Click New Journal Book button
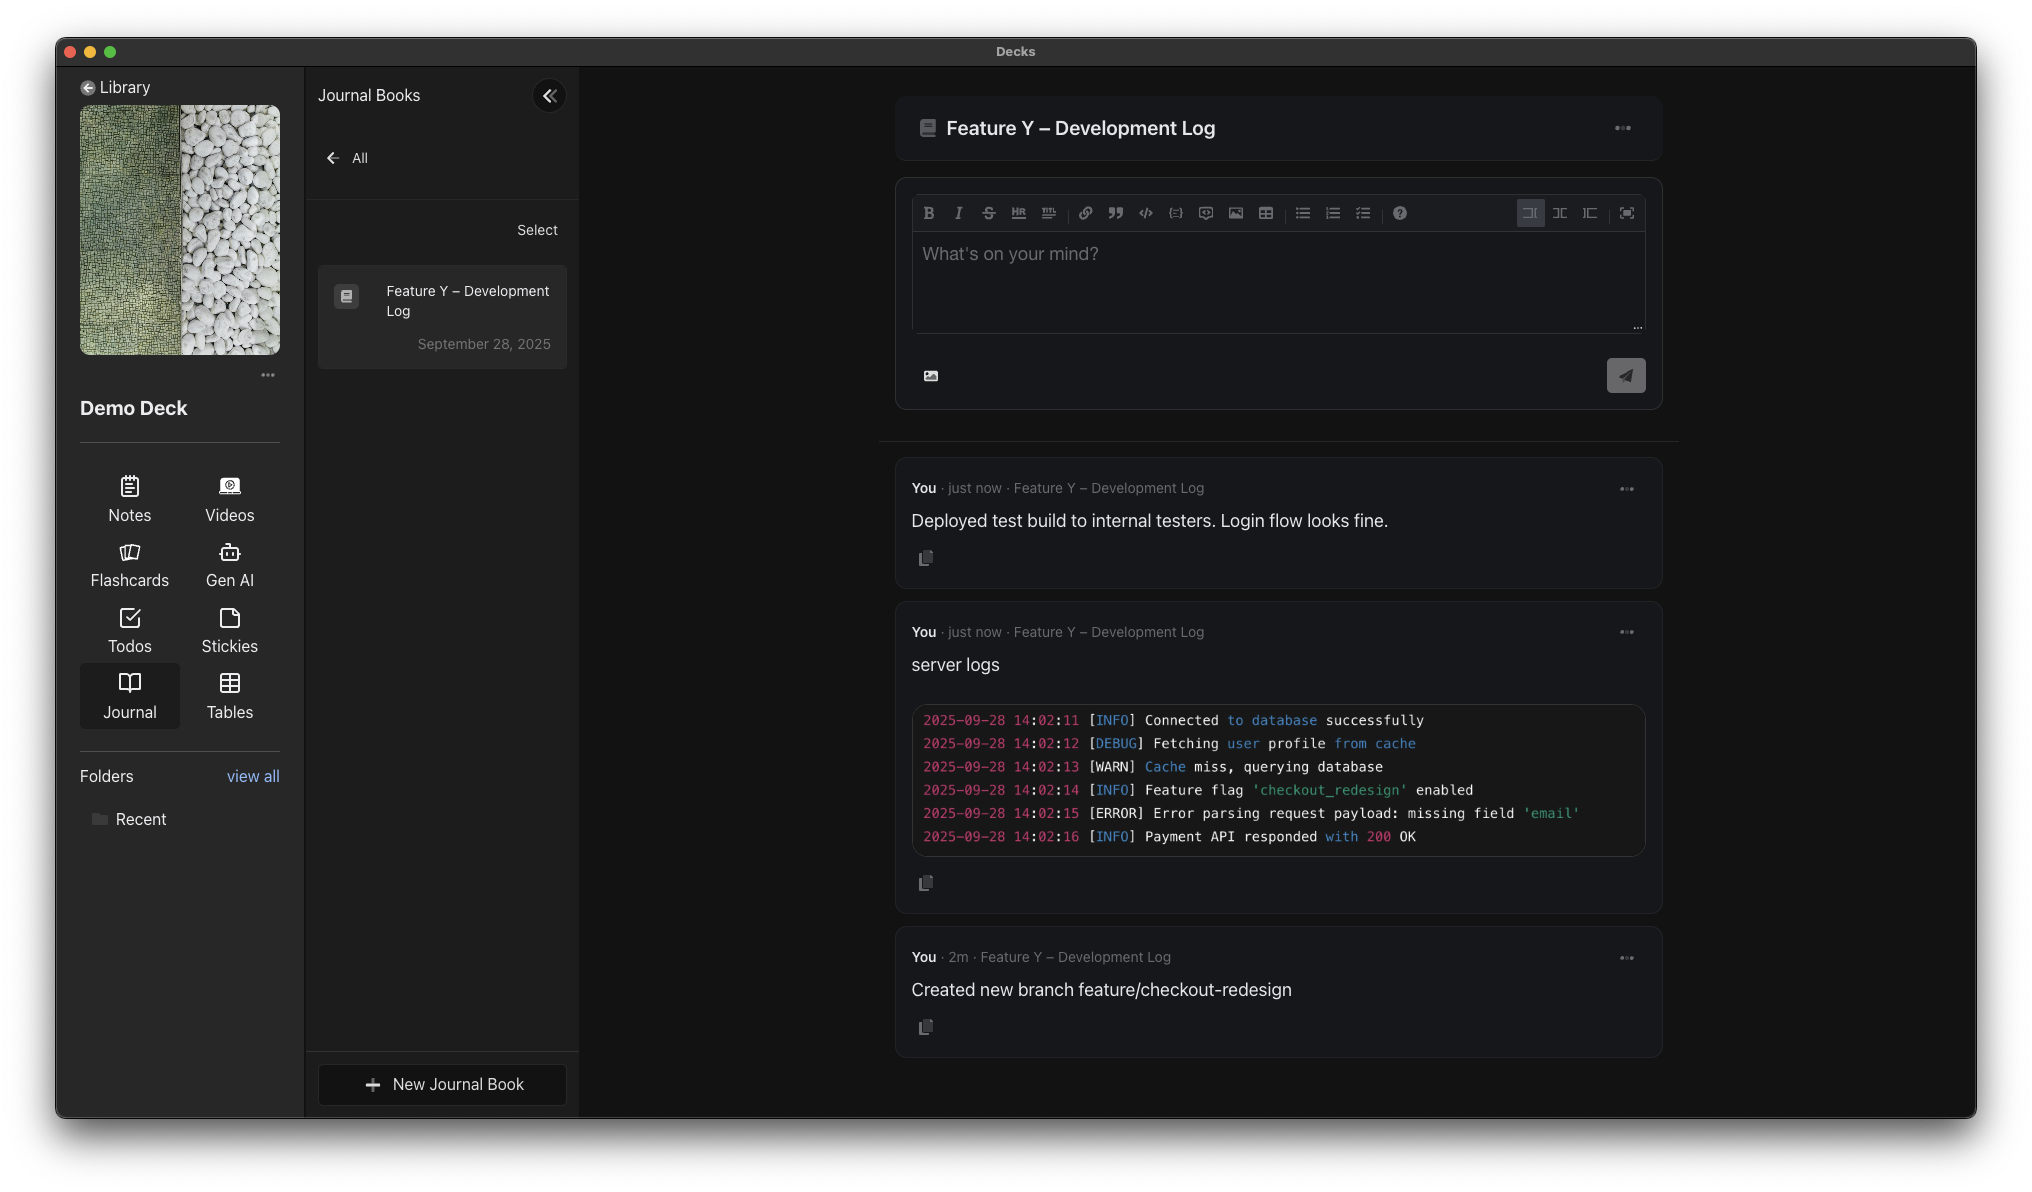The width and height of the screenshot is (2032, 1192). click(442, 1084)
